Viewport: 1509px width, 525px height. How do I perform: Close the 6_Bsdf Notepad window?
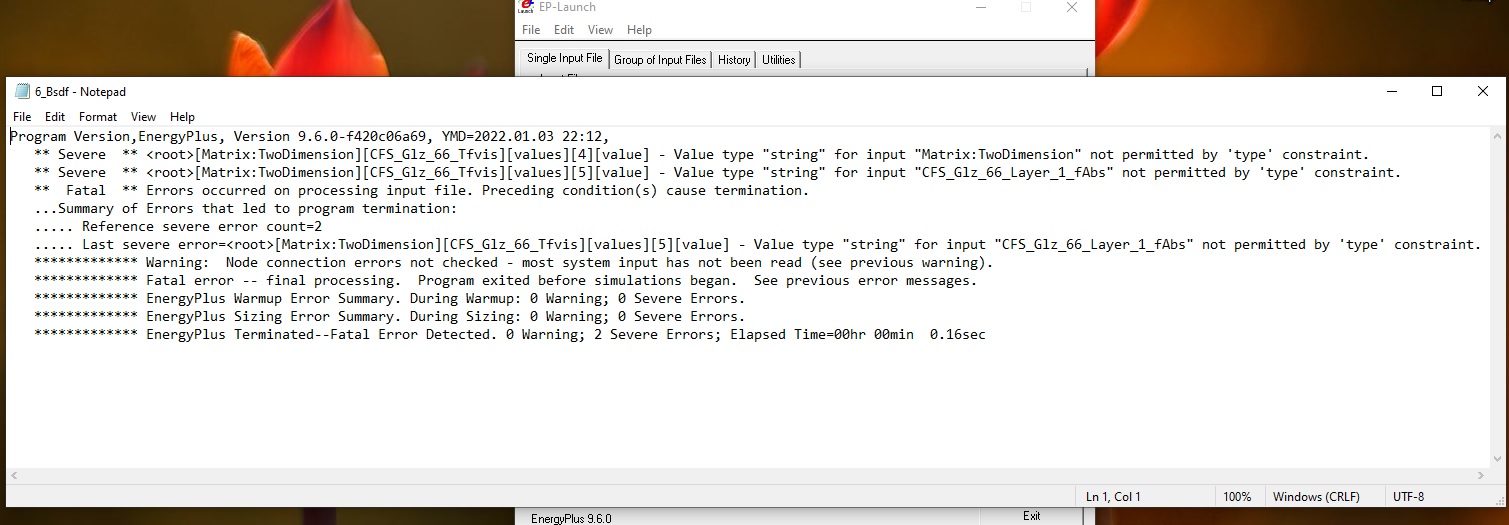pos(1482,92)
